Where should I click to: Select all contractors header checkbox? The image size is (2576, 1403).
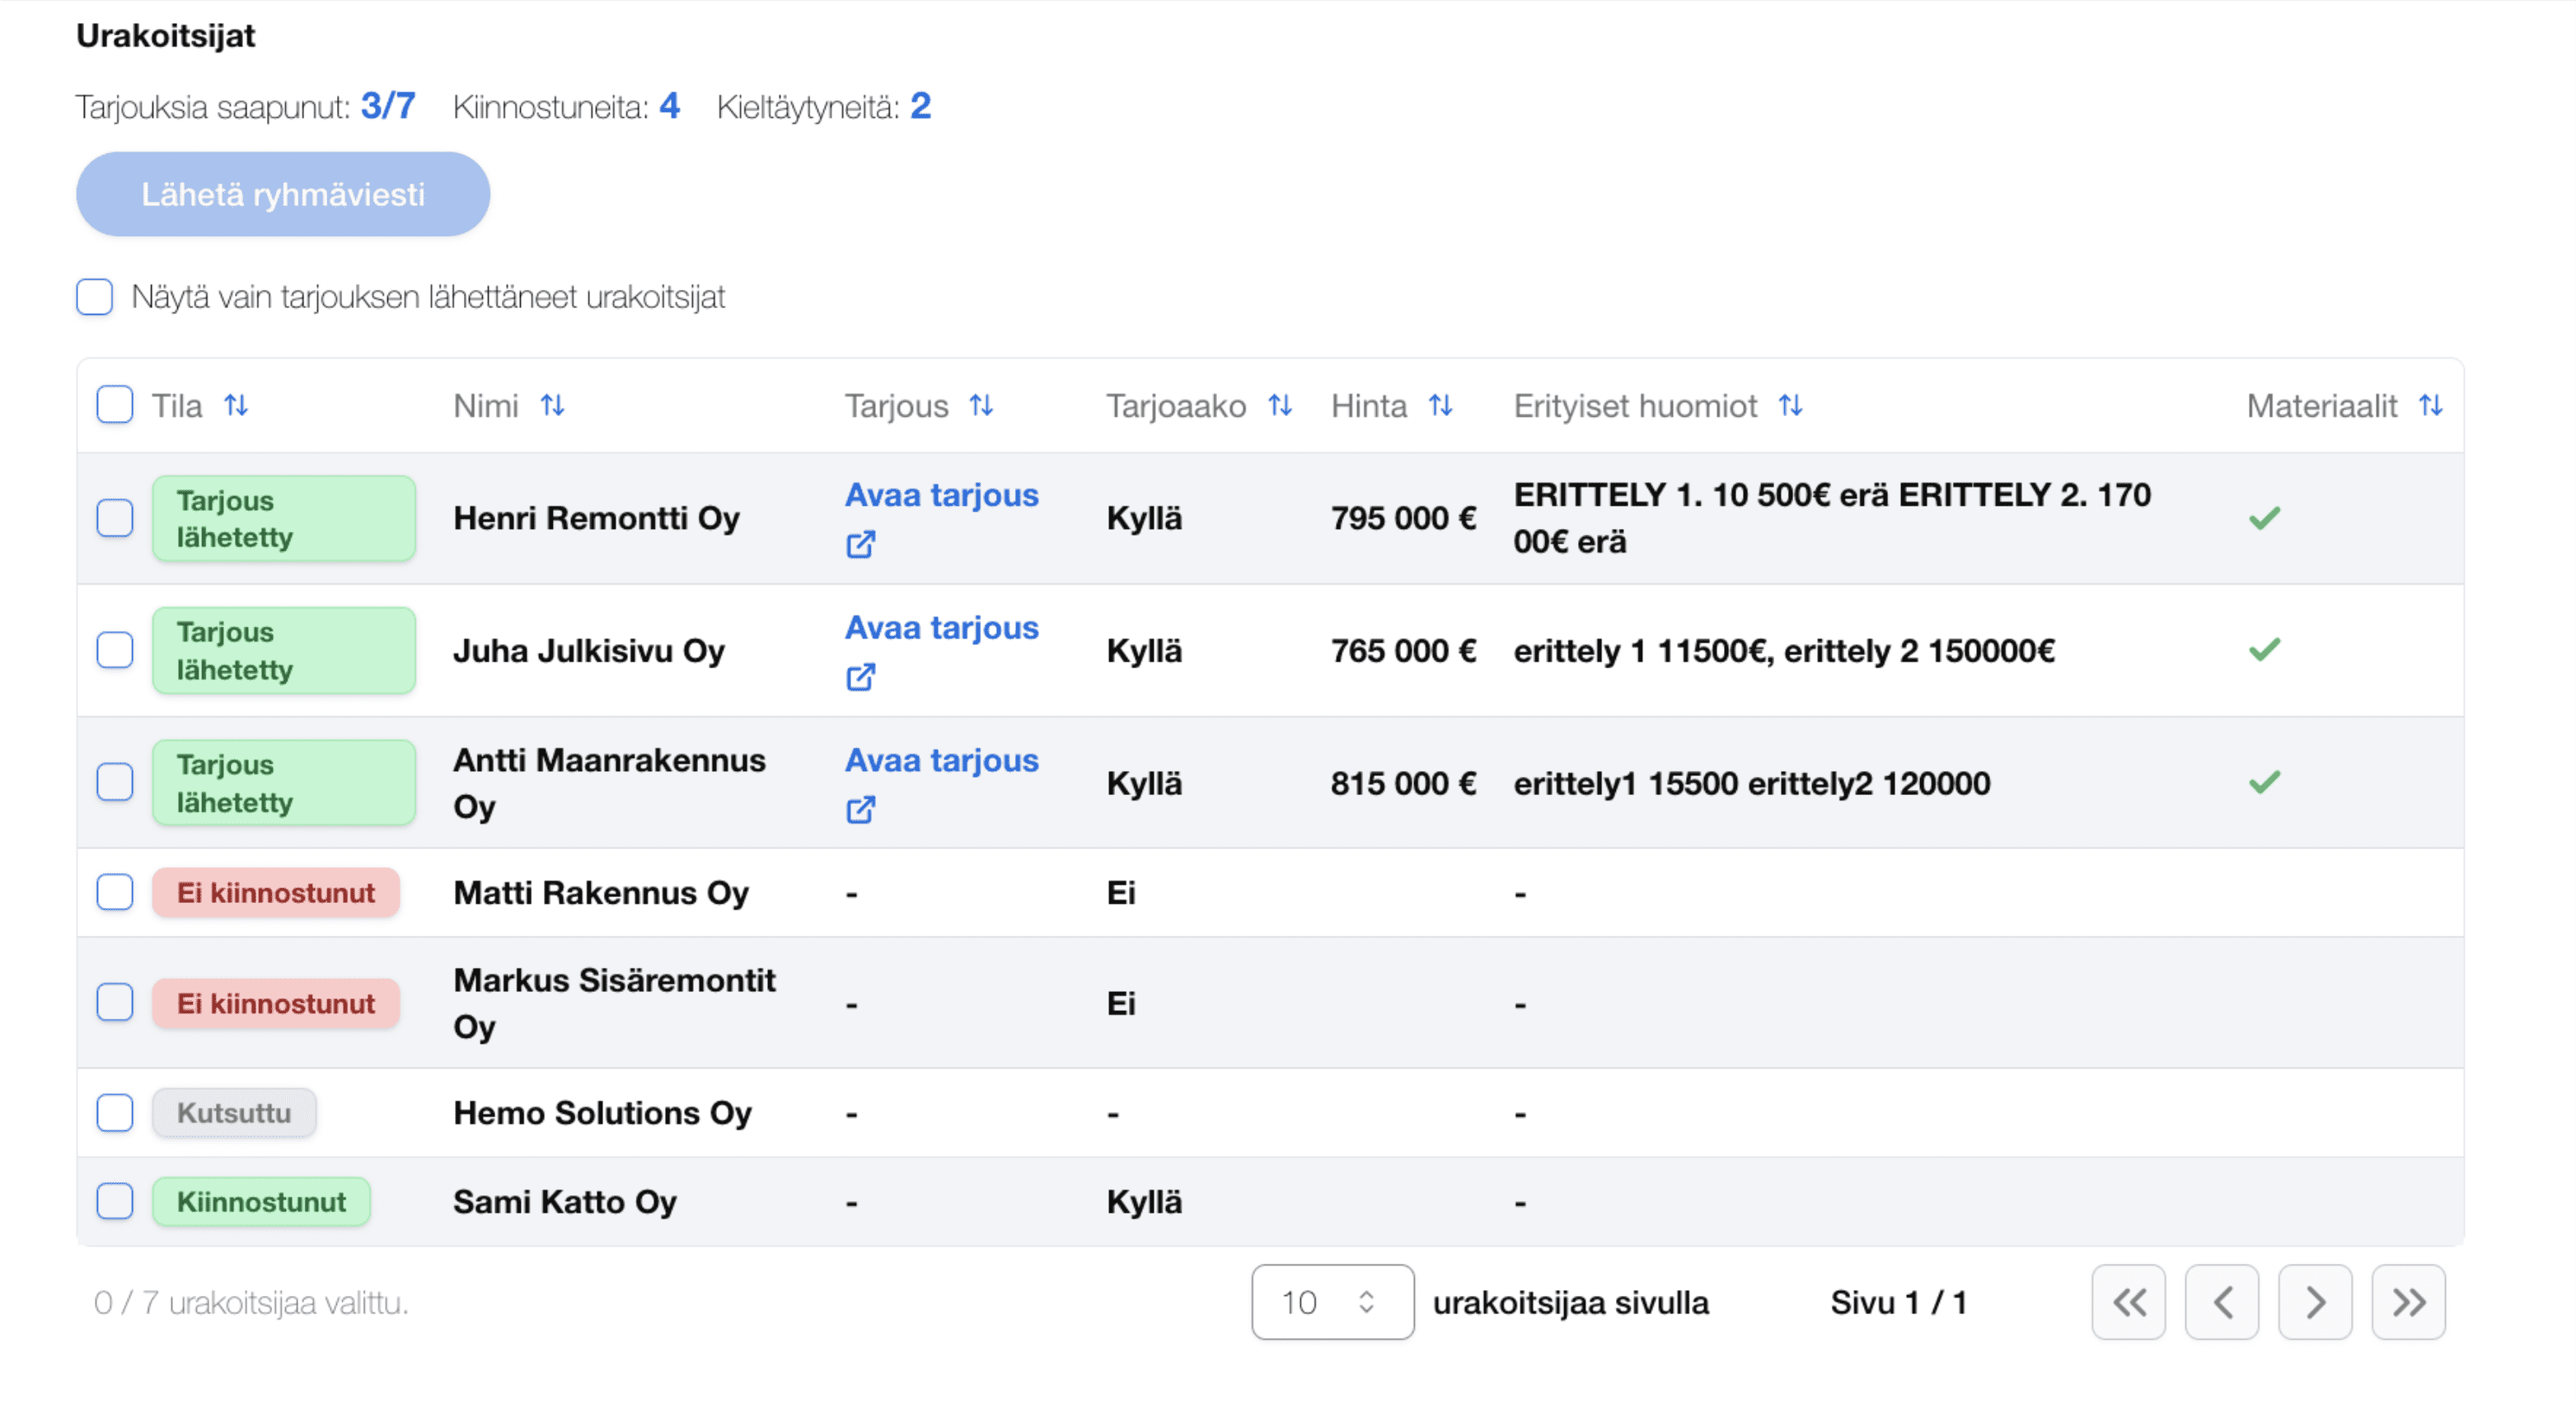pos(115,405)
